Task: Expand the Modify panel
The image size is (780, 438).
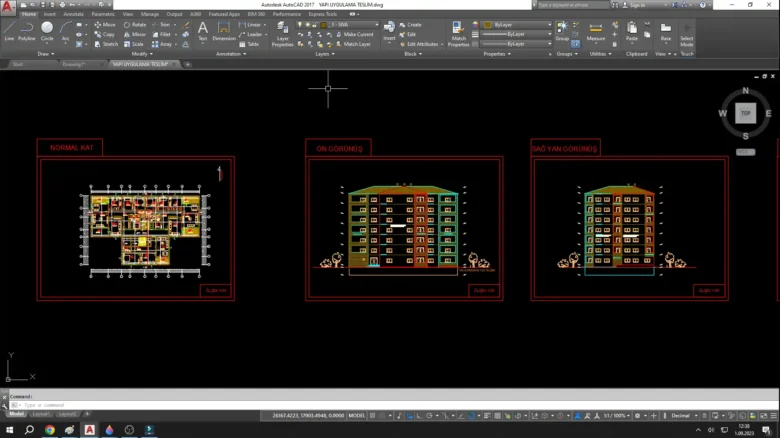Action: point(142,54)
